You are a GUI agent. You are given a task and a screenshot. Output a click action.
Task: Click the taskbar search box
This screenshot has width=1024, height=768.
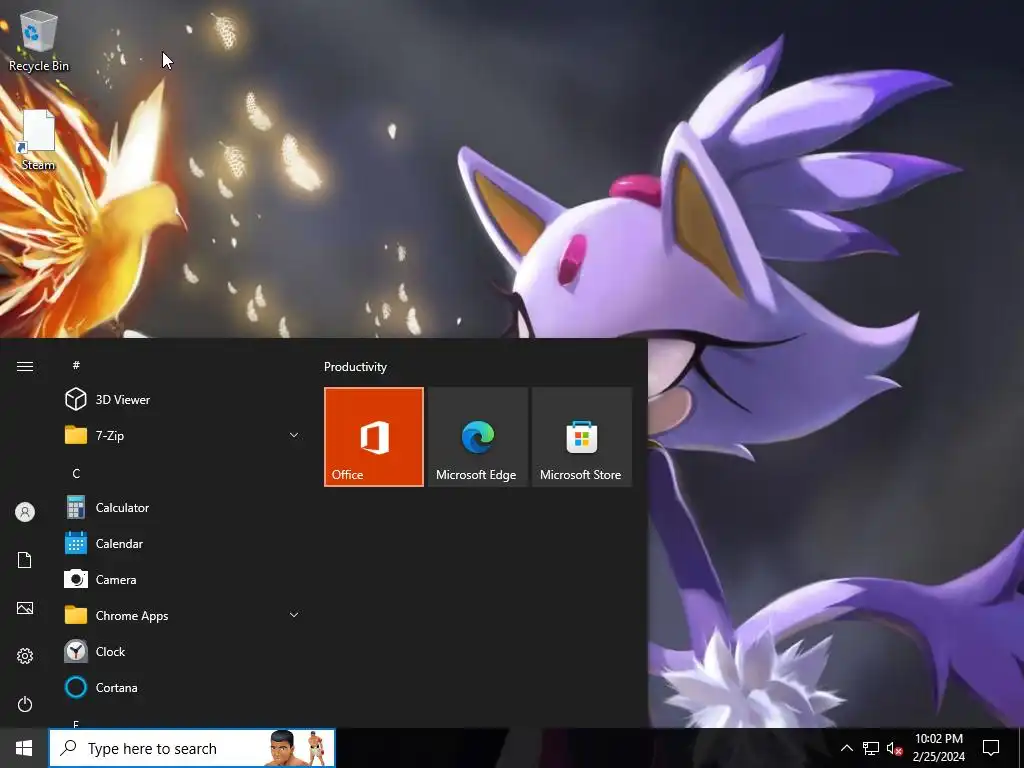click(192, 748)
